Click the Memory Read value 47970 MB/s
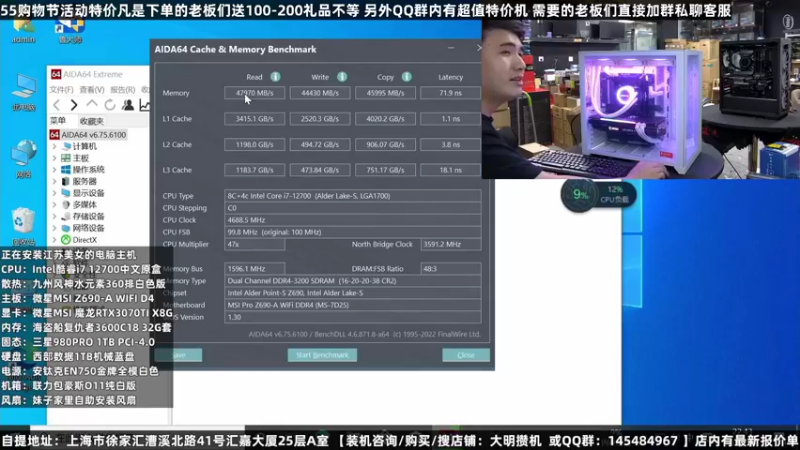Image resolution: width=800 pixels, height=450 pixels. 255,93
